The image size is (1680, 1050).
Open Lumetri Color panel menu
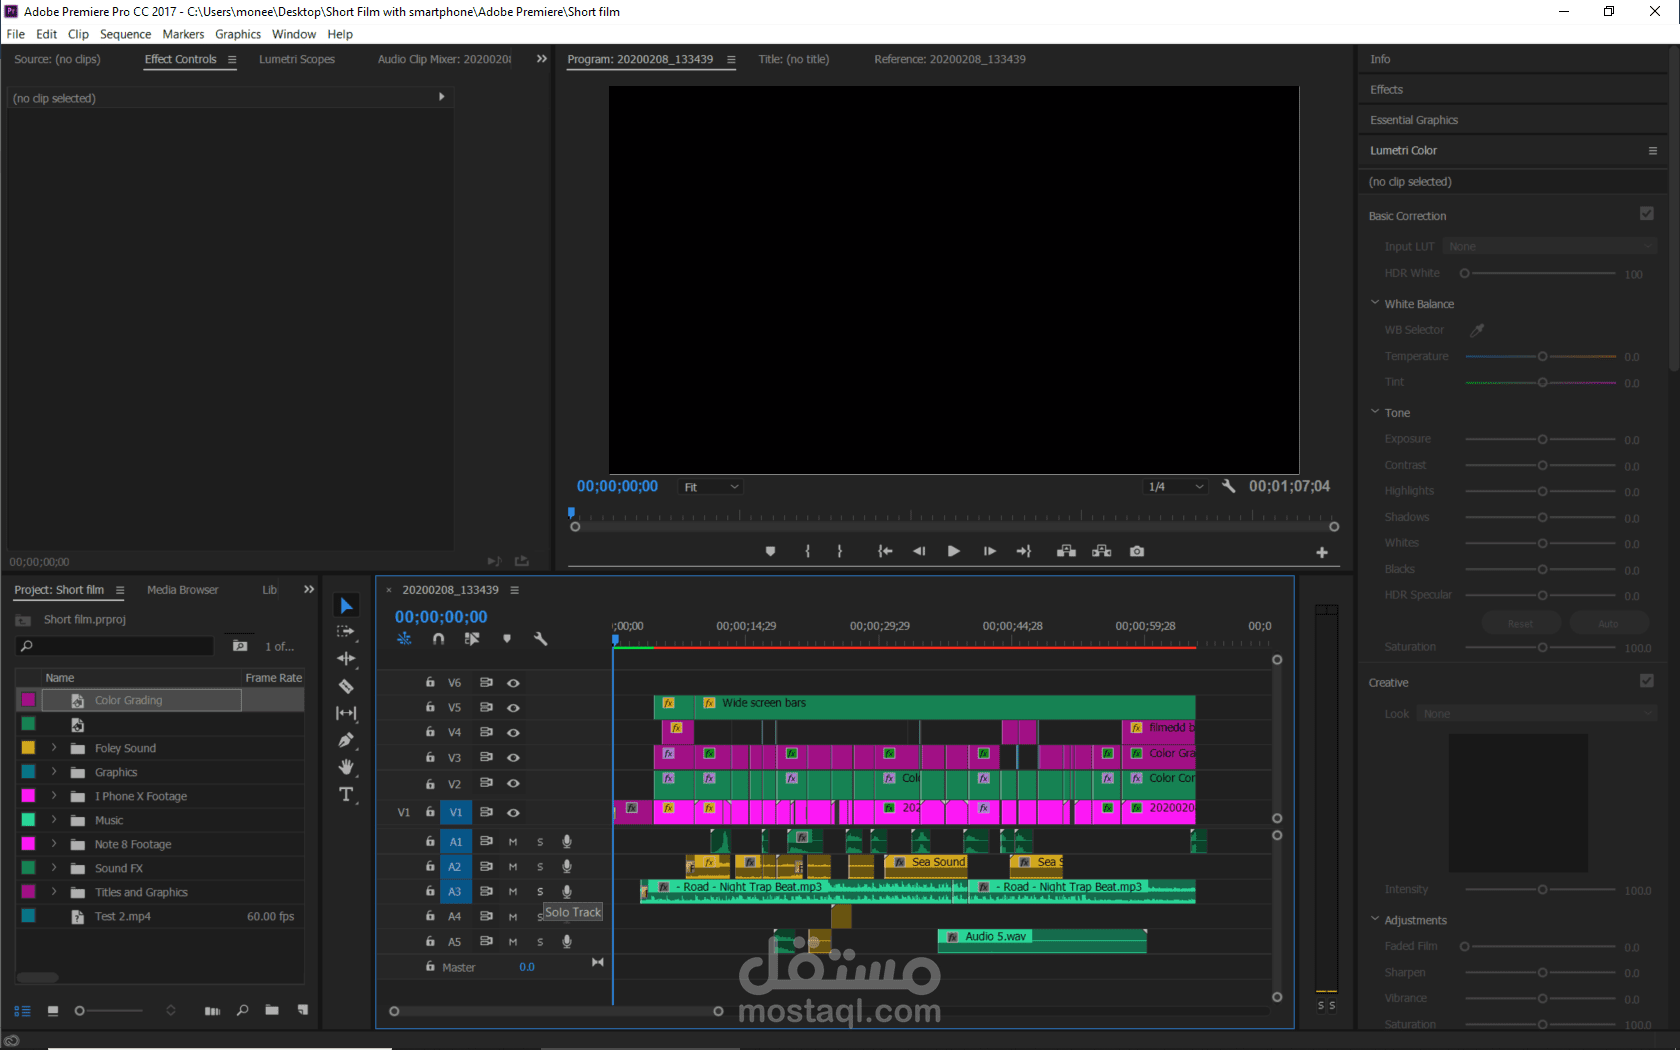point(1653,151)
